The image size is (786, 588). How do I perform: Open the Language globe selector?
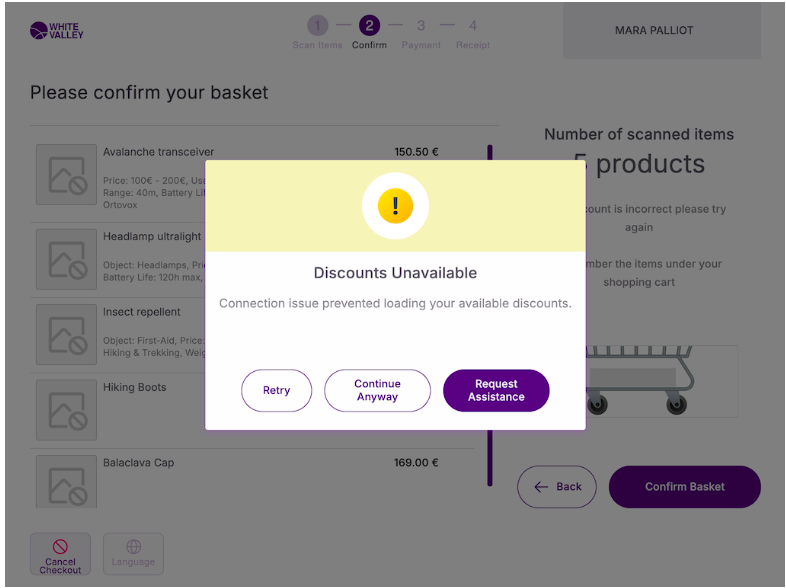click(x=133, y=554)
